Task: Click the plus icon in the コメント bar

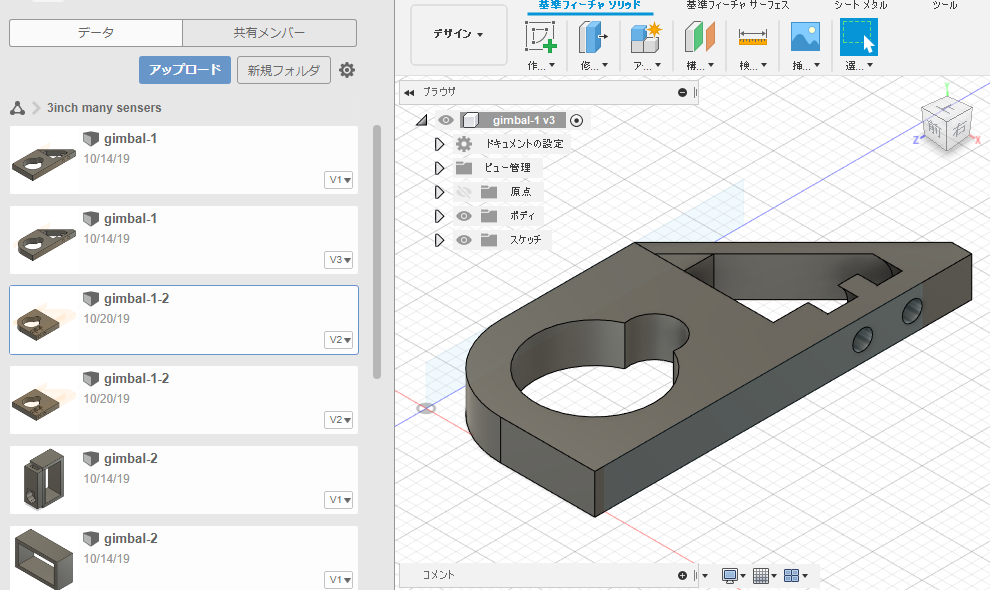Action: pyautogui.click(x=682, y=575)
